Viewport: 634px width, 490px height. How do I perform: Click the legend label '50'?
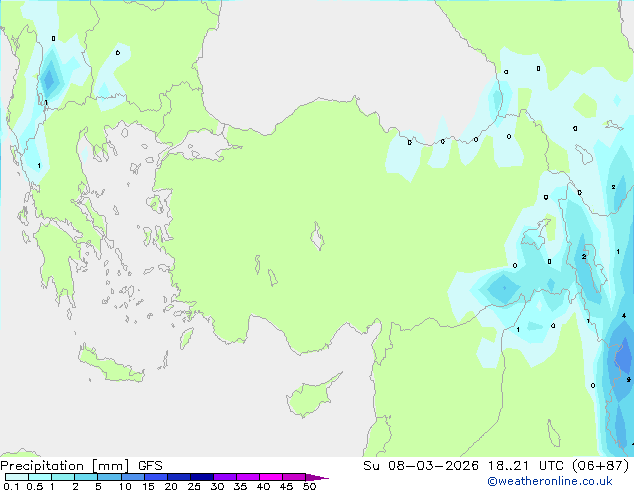click(309, 486)
